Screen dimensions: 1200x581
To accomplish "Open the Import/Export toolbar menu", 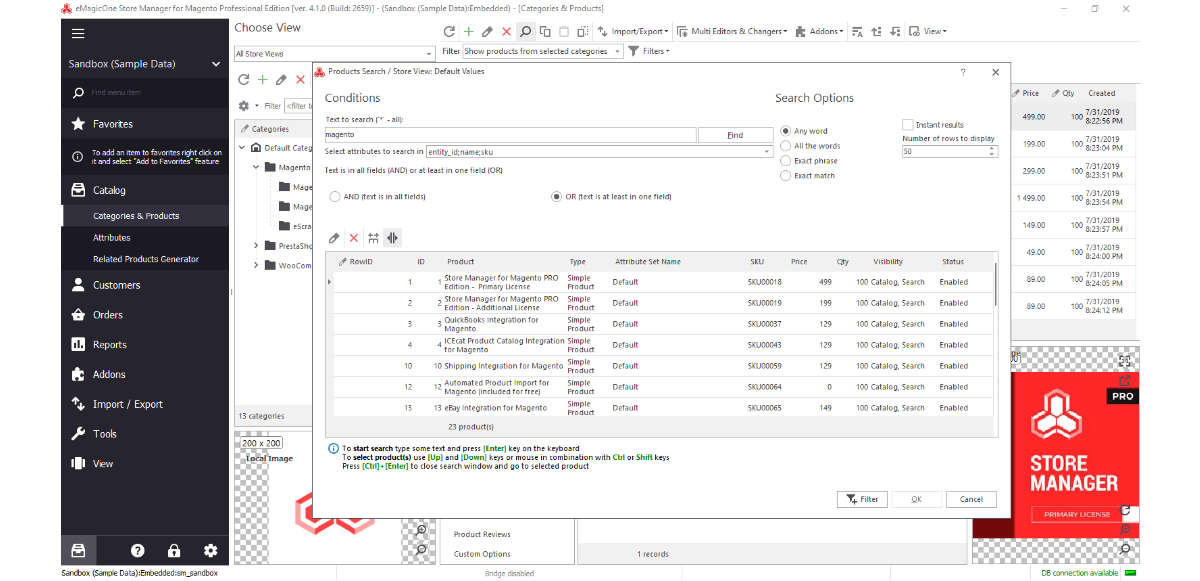I will (637, 32).
